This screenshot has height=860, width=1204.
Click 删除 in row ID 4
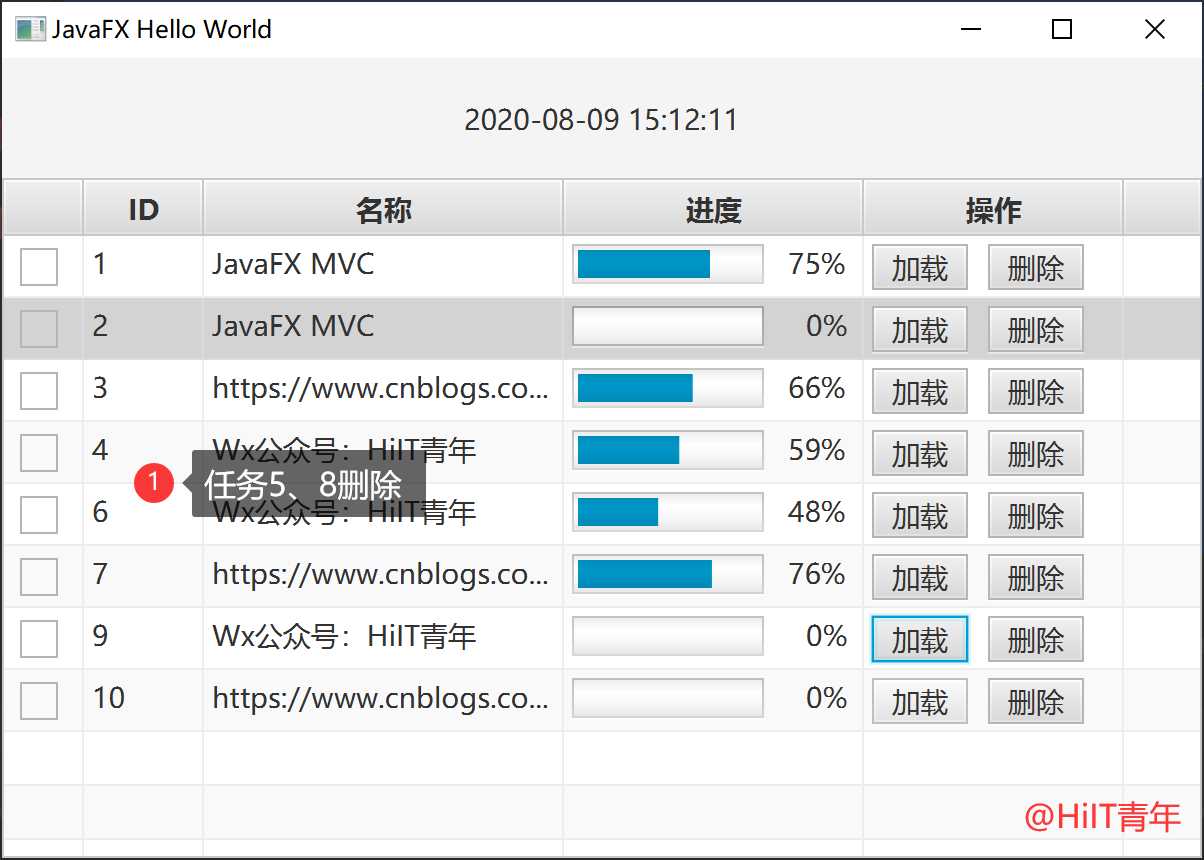[1036, 453]
